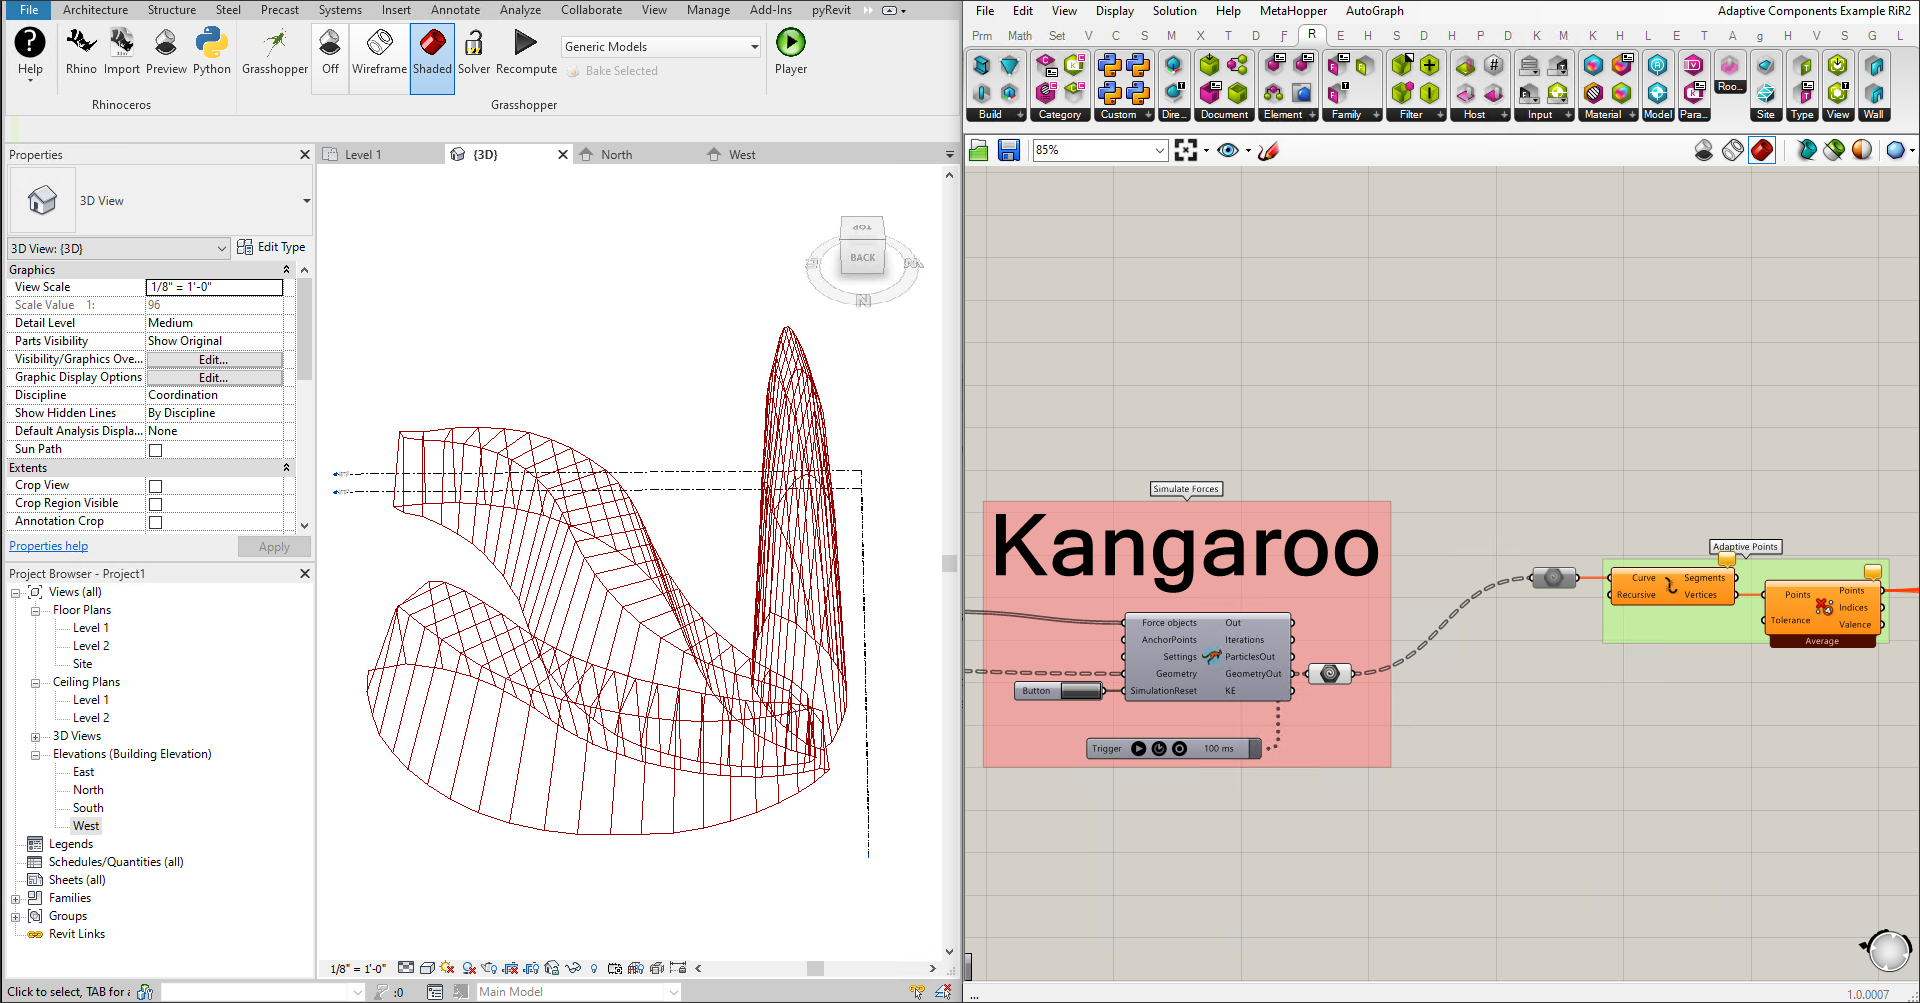Open the pyRevit ribbon tab

[831, 10]
